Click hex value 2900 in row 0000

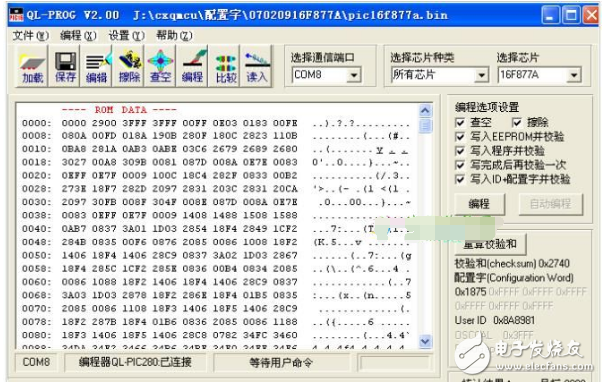point(104,123)
